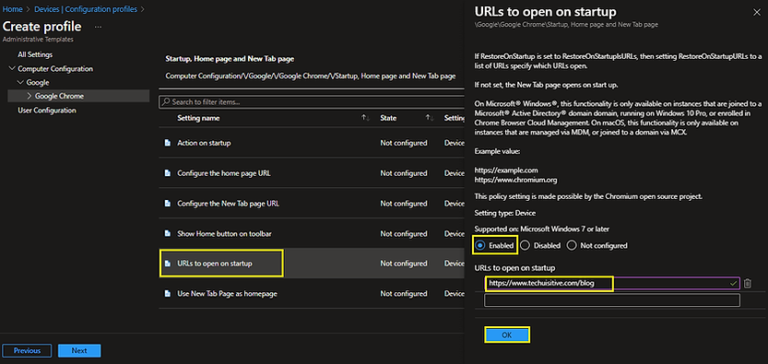Select the Not configured radio button
The height and width of the screenshot is (364, 768).
[571, 245]
